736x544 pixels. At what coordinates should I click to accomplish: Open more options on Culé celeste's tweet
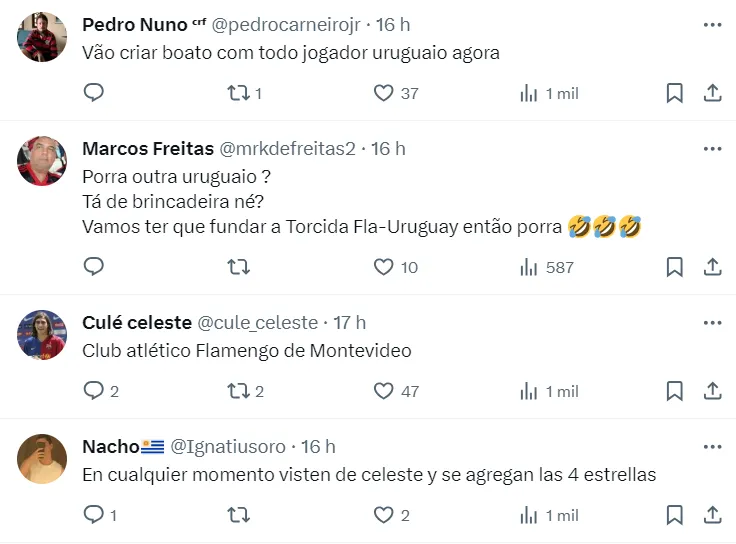[x=712, y=322]
